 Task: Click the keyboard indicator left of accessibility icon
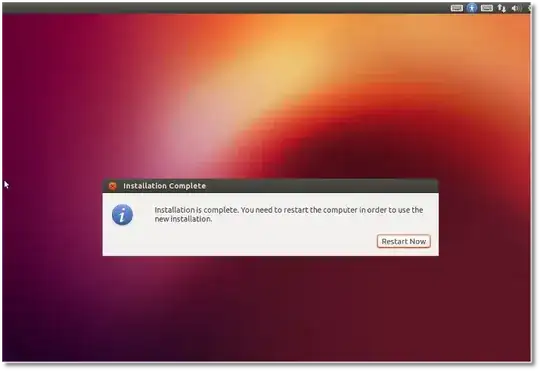pyautogui.click(x=457, y=8)
